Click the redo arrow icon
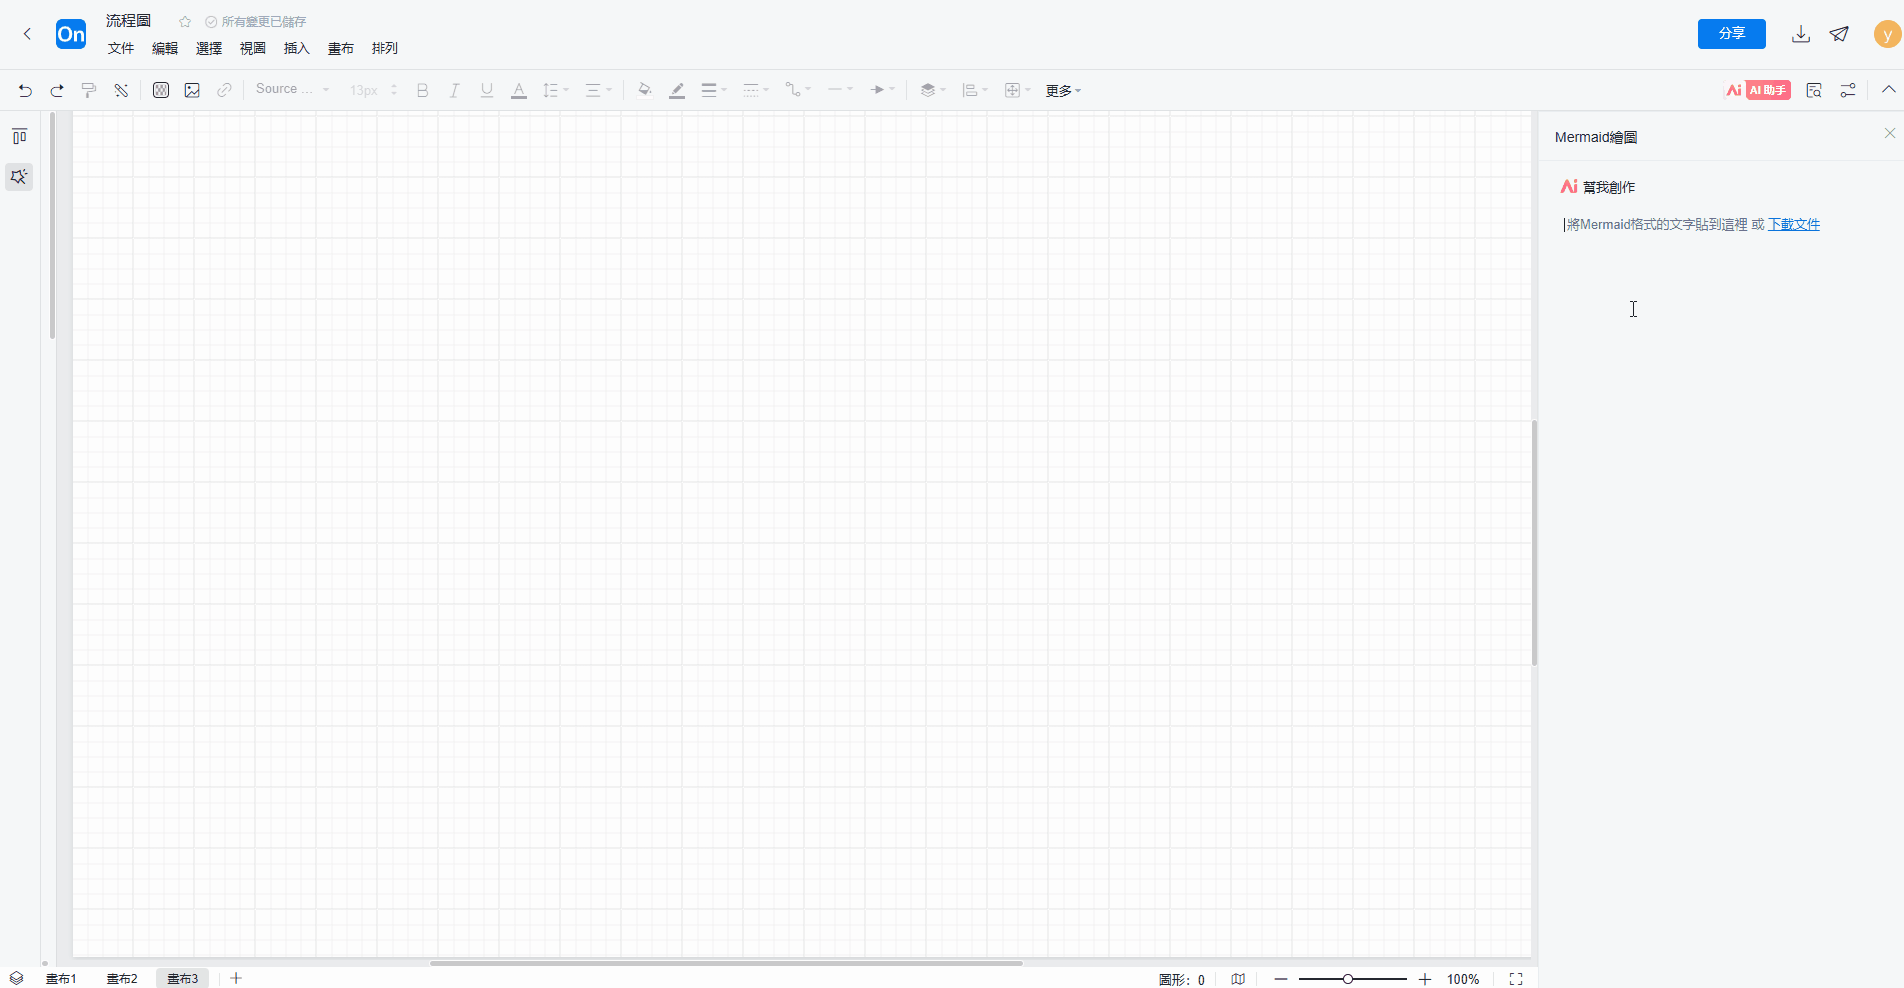The height and width of the screenshot is (988, 1904). (57, 90)
